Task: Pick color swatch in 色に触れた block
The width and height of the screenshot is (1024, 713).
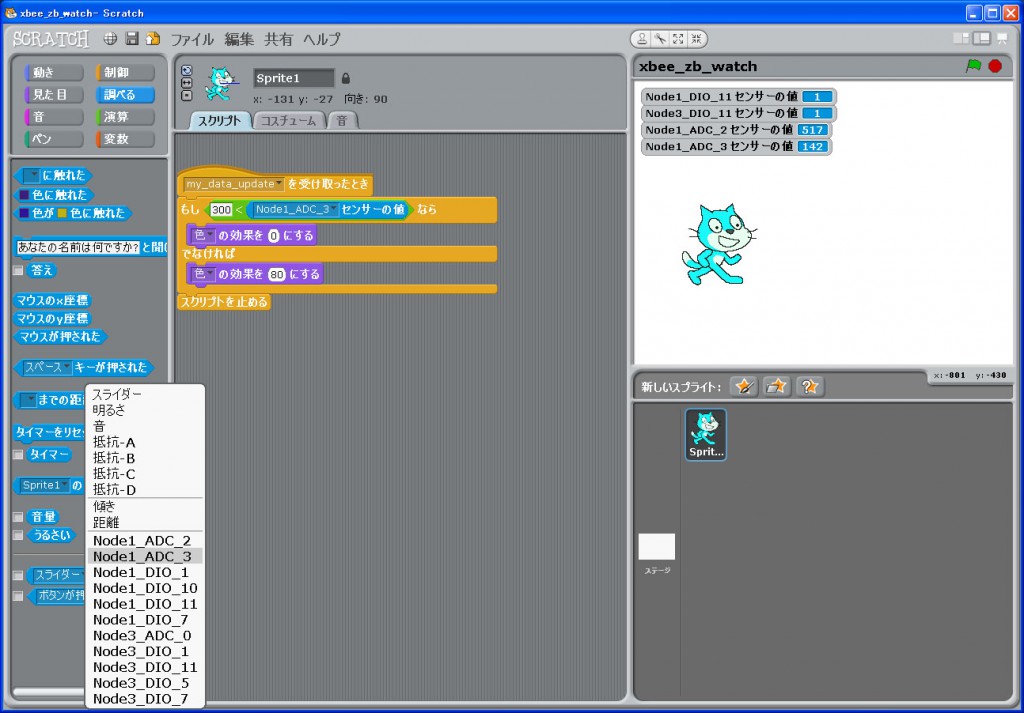Action: pos(24,195)
